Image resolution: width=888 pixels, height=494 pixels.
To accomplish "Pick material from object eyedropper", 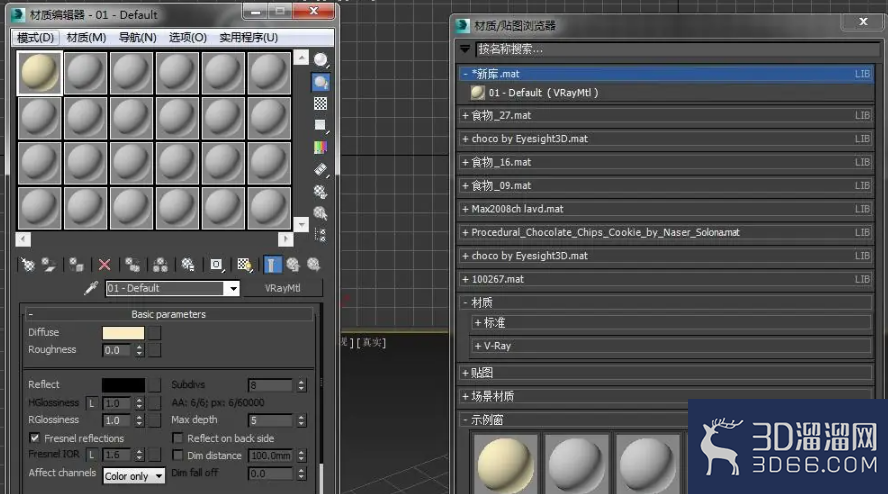I will pos(91,288).
